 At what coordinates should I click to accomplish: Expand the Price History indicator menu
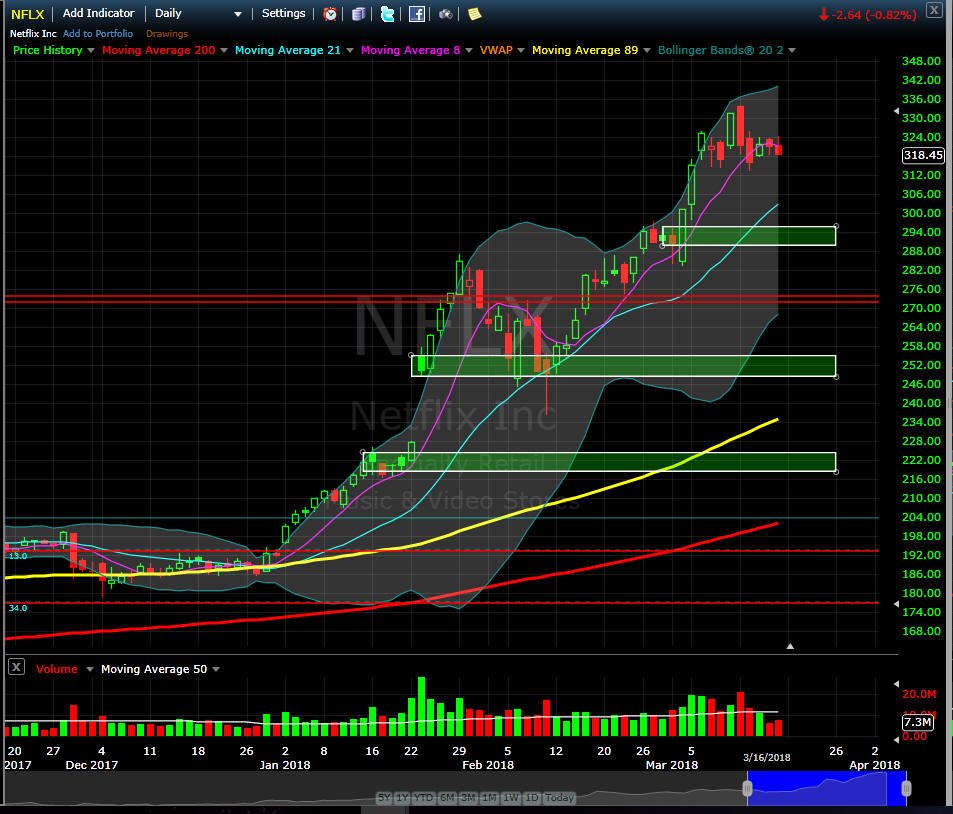91,50
